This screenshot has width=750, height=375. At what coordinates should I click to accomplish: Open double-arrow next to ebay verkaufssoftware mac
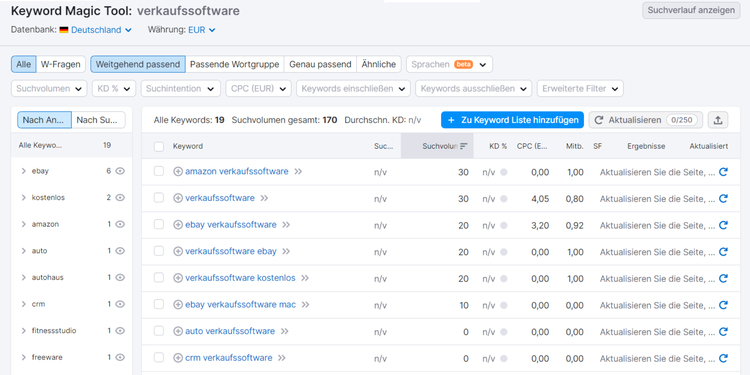click(x=306, y=304)
